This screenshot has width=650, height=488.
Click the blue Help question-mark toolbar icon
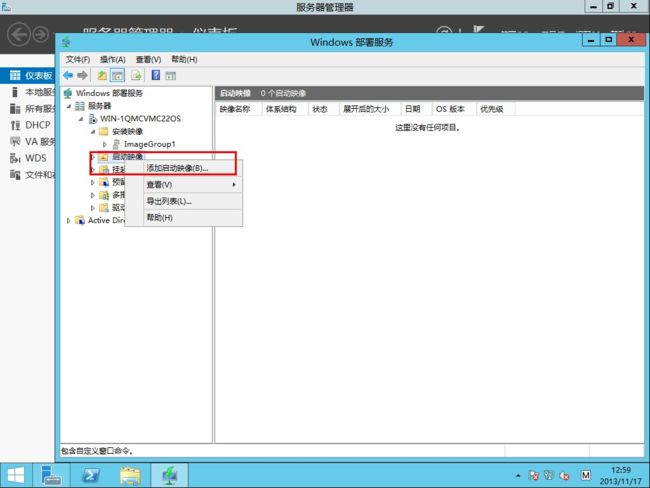155,75
